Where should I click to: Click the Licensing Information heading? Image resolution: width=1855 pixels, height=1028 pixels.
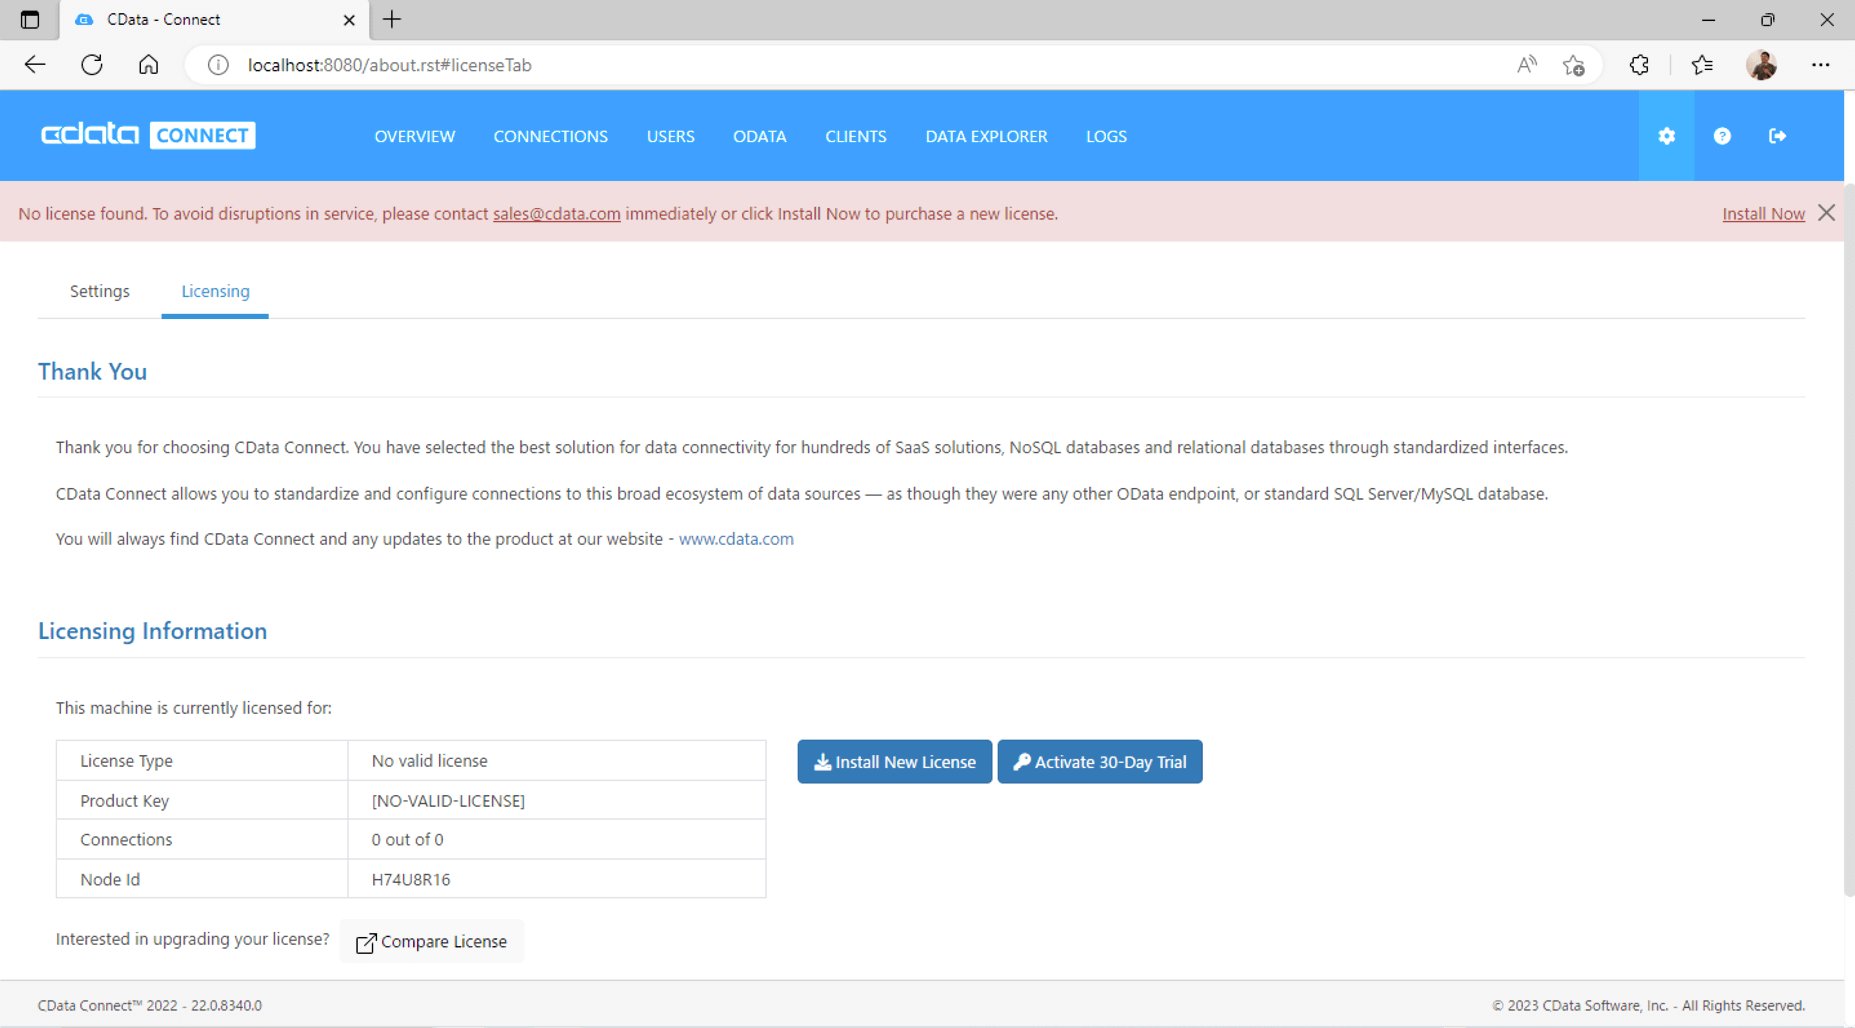point(152,631)
